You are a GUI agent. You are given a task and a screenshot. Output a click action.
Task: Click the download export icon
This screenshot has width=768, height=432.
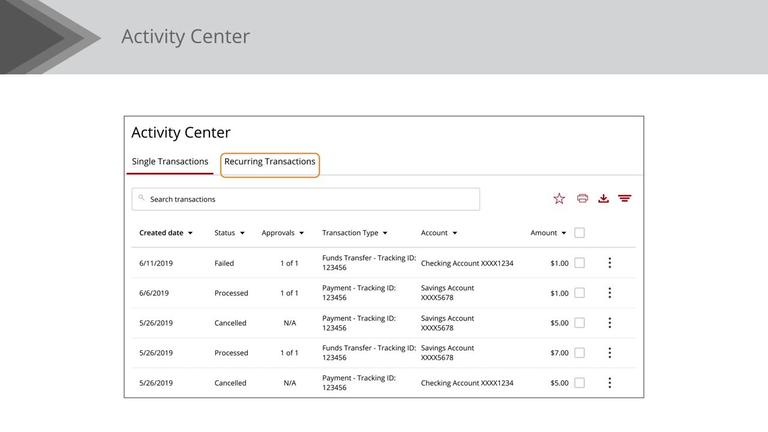(603, 199)
